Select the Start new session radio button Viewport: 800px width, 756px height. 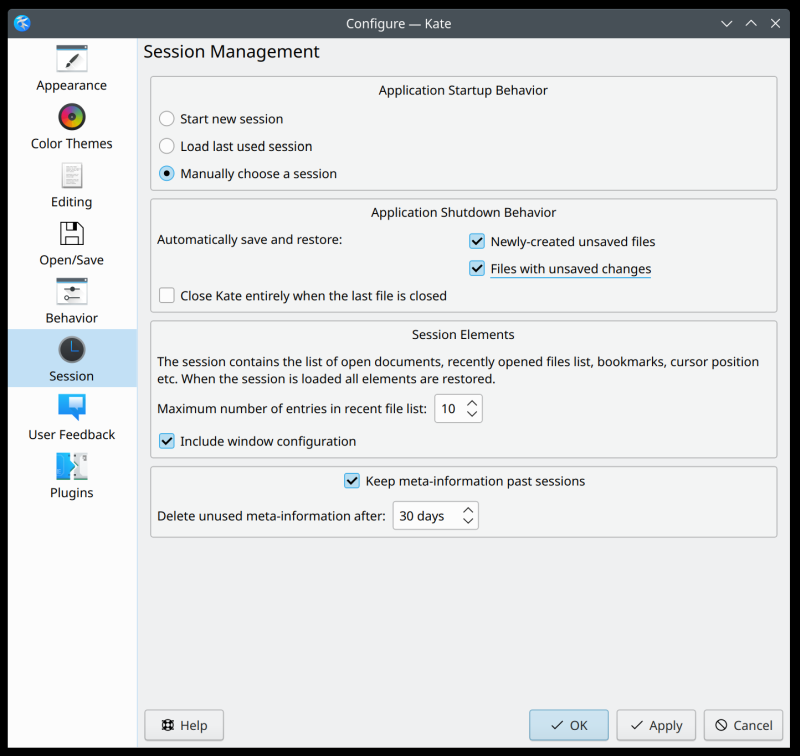(167, 119)
